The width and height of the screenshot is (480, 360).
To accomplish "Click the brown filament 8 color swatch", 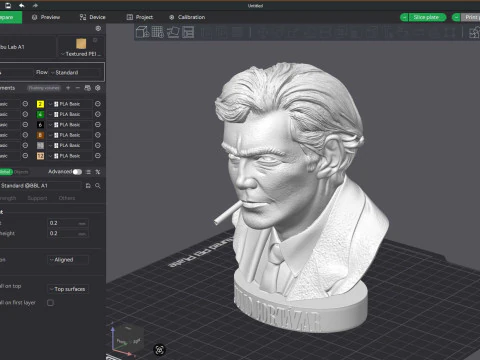I will tap(40, 135).
